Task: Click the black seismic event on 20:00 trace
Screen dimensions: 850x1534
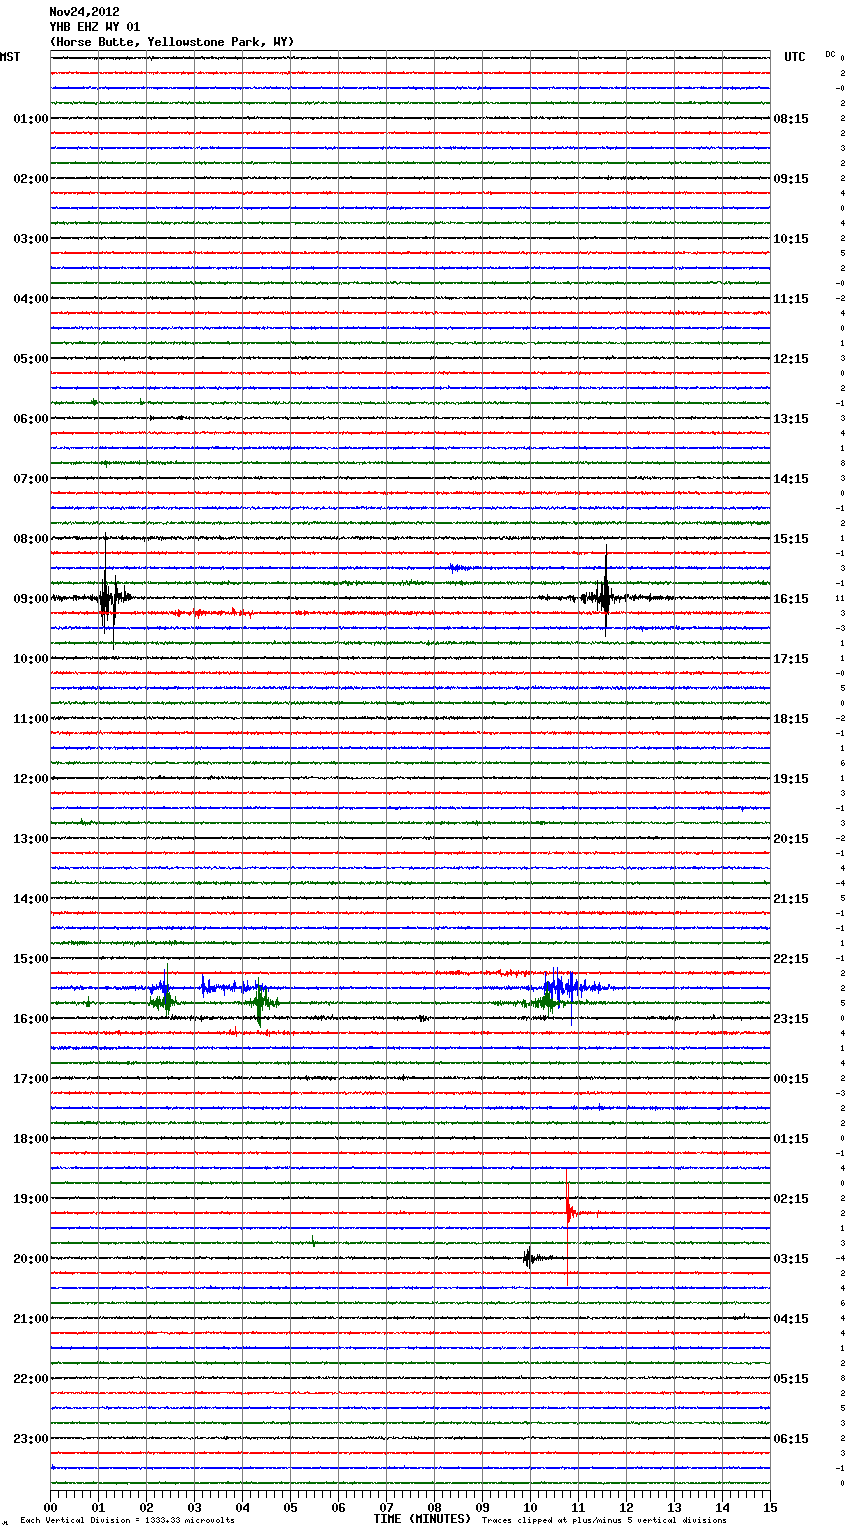Action: pyautogui.click(x=529, y=1258)
